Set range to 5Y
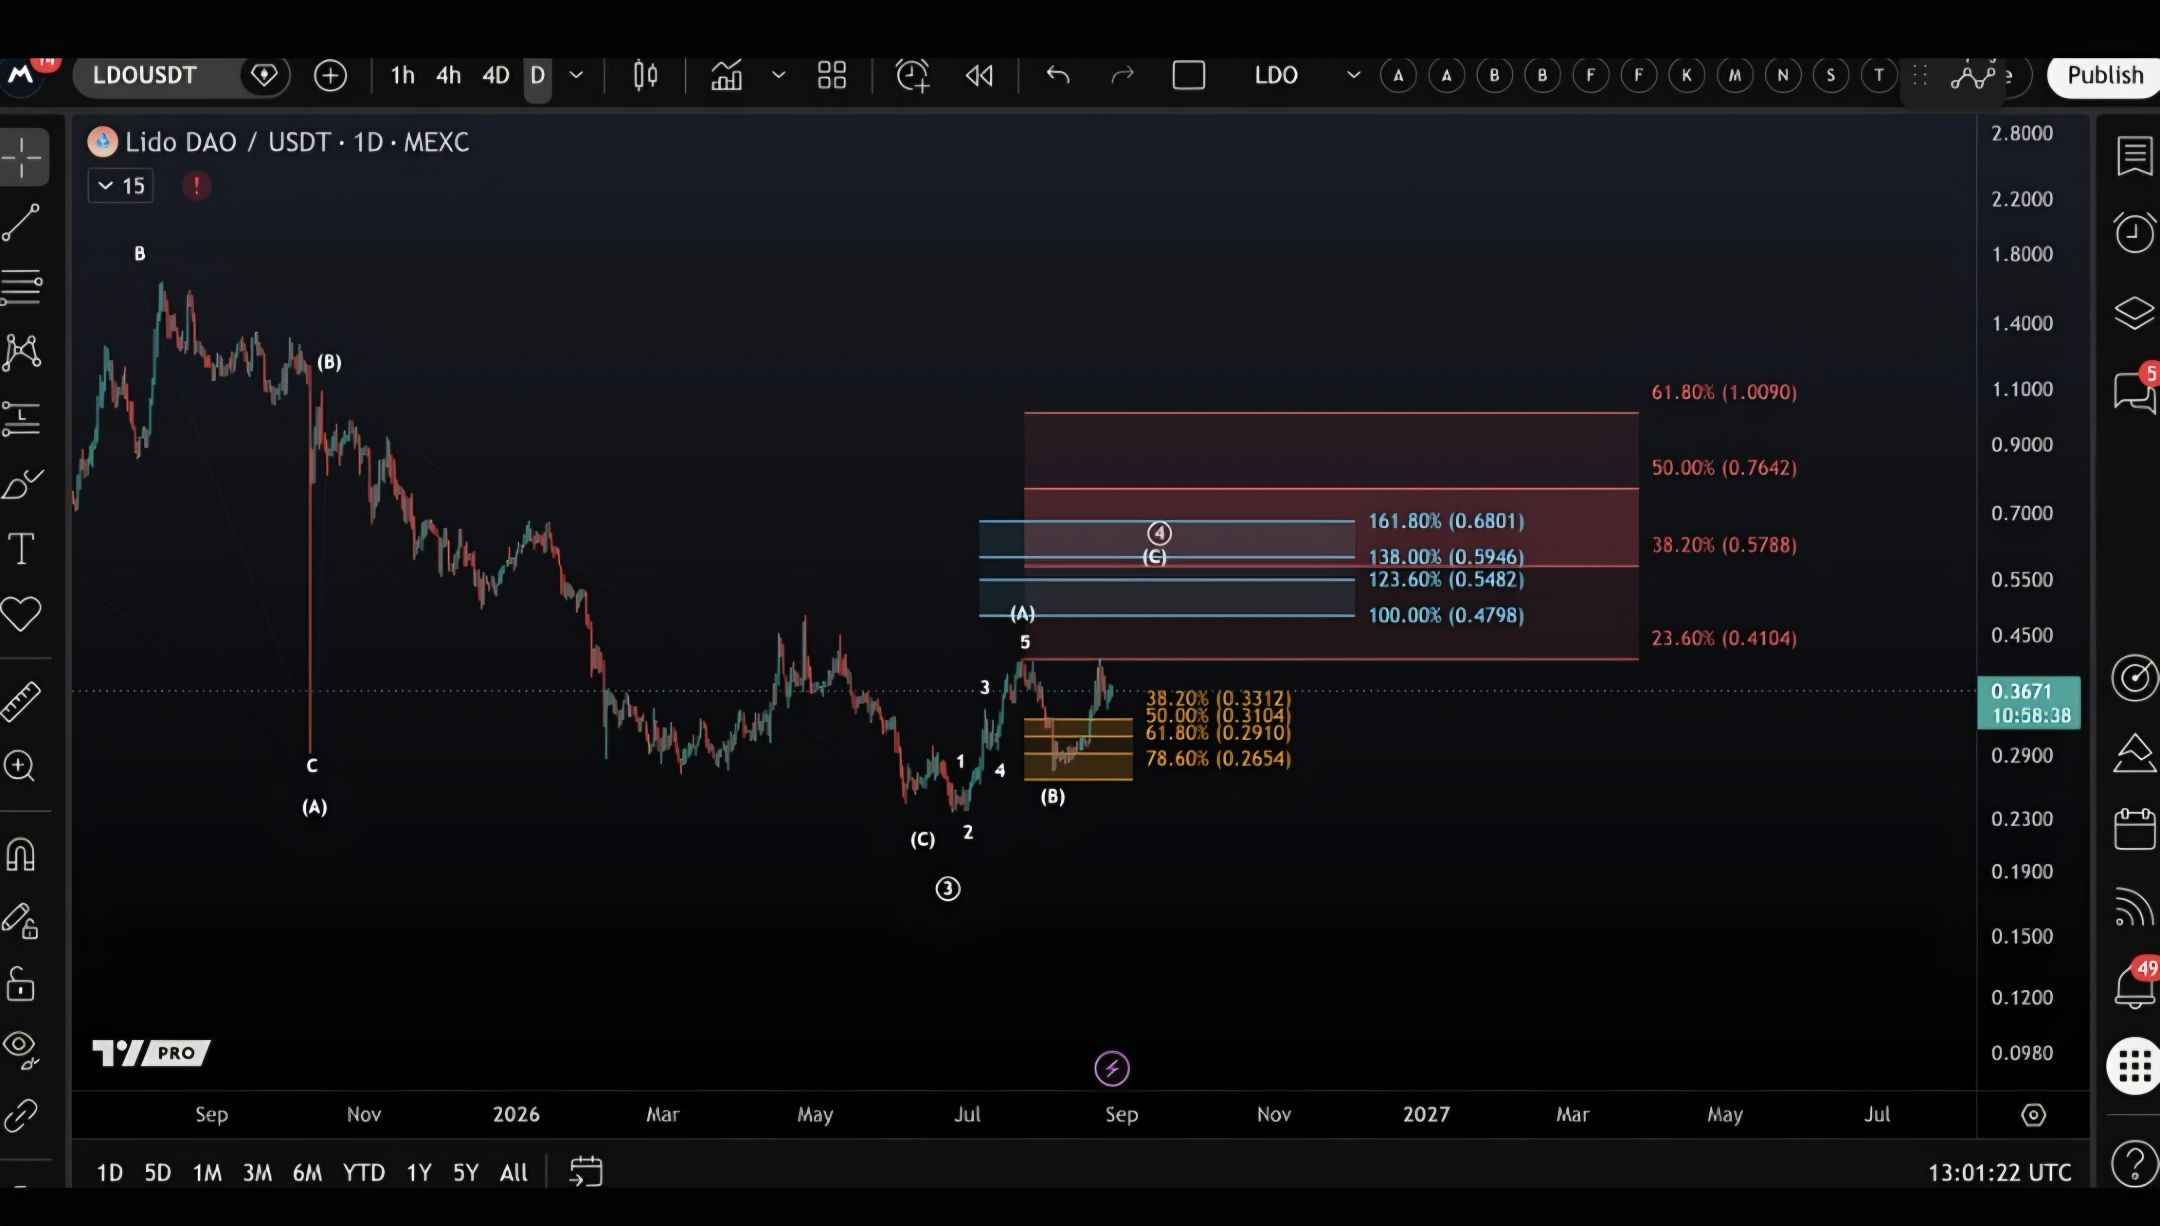Image resolution: width=2160 pixels, height=1226 pixels. tap(465, 1172)
